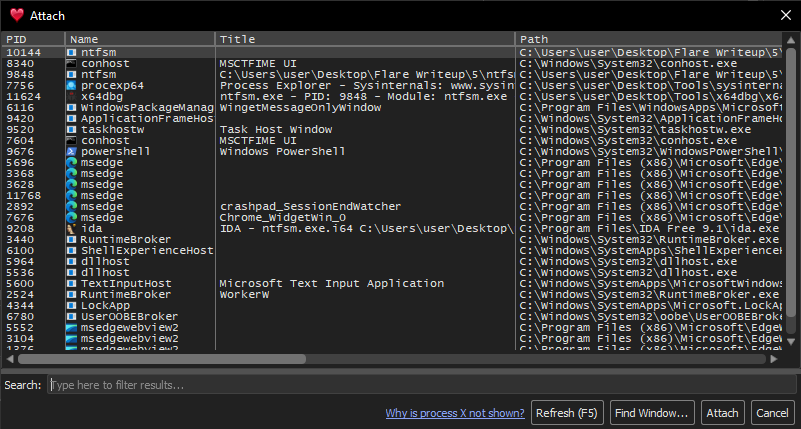Image resolution: width=801 pixels, height=429 pixels.
Task: Select title 'Windows PowerShell'
Action: tap(282, 152)
